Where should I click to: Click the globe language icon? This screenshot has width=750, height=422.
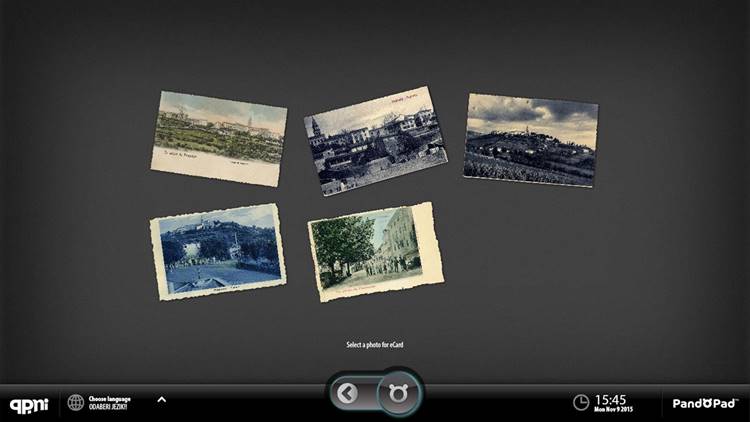click(76, 402)
